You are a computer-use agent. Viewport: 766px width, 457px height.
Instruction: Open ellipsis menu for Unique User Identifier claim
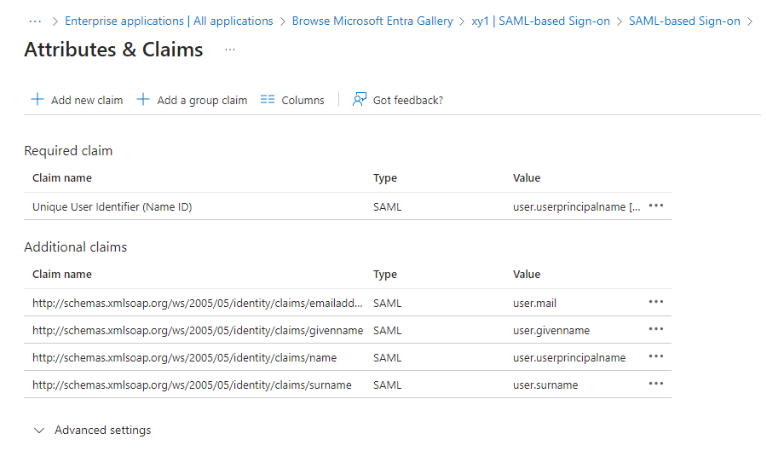(656, 206)
